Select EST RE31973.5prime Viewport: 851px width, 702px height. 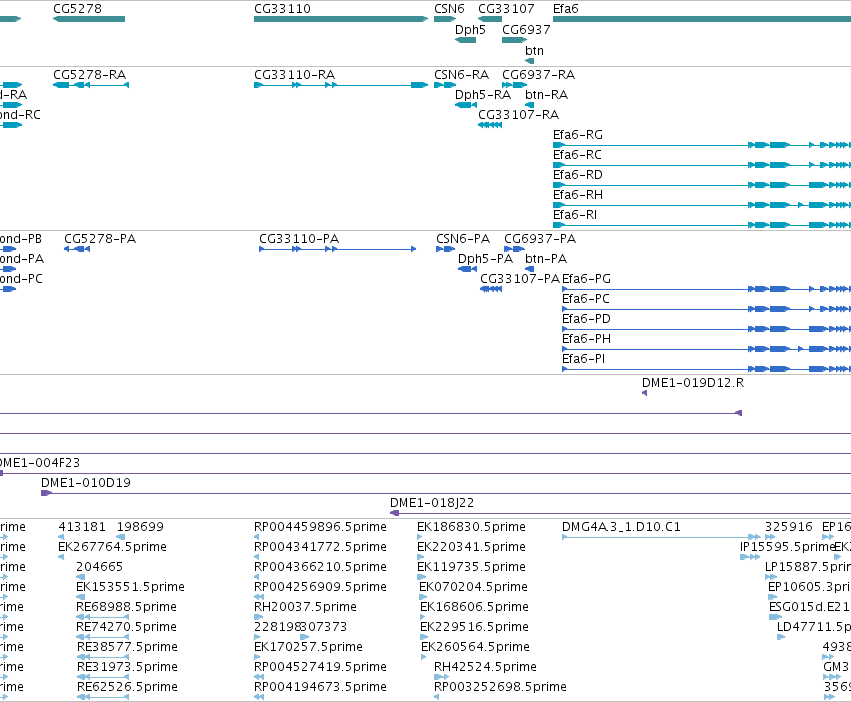(103, 677)
